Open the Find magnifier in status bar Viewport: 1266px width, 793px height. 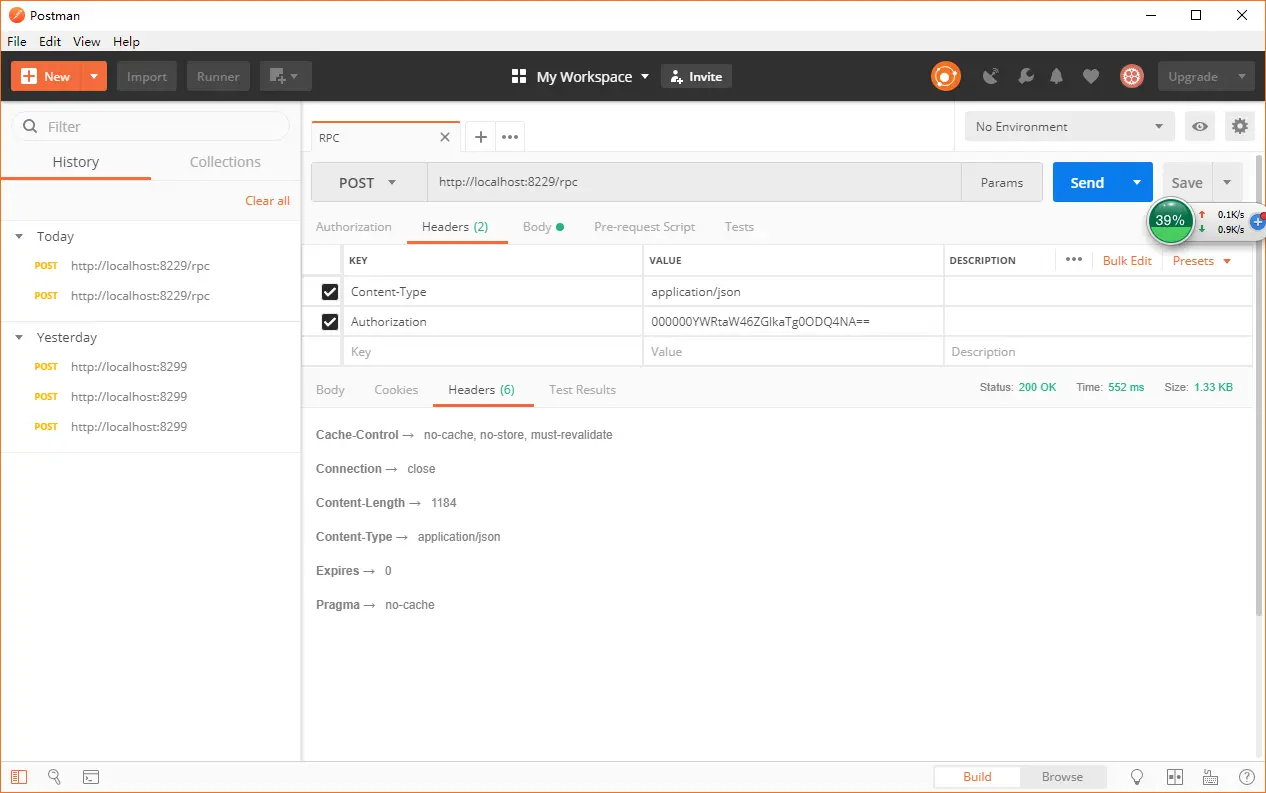[x=55, y=776]
